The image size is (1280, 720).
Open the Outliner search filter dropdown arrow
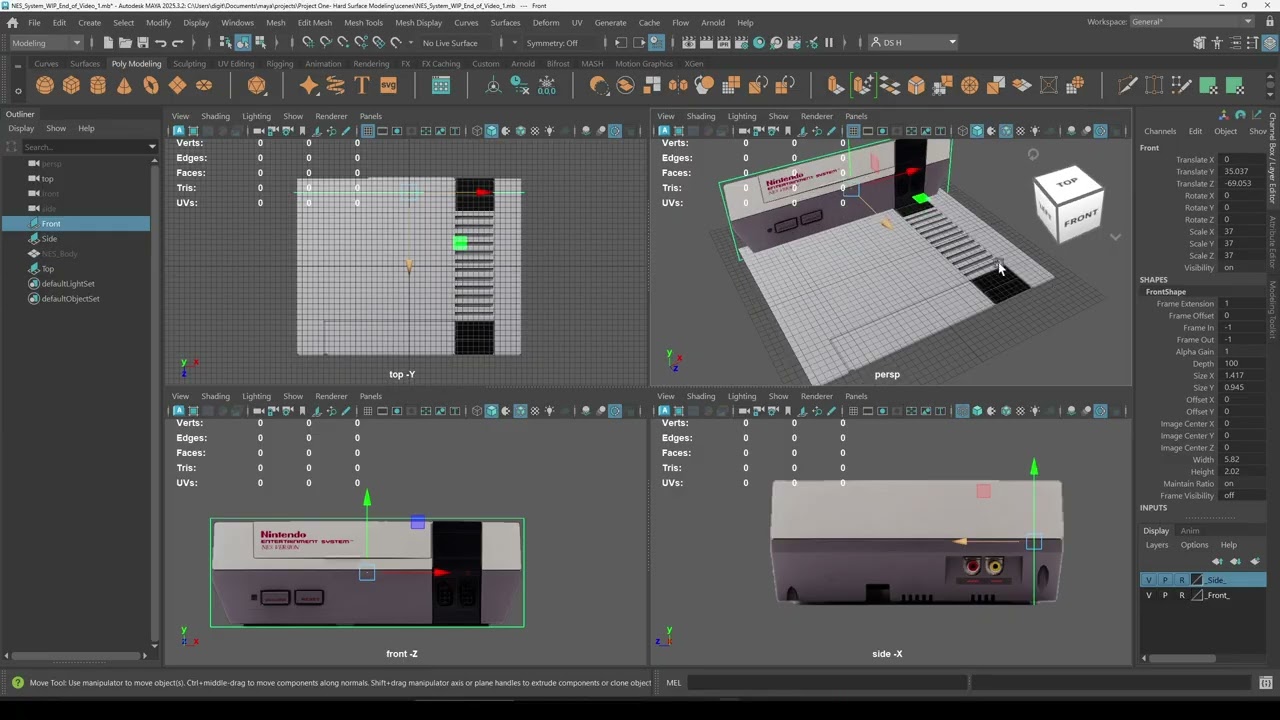point(152,147)
